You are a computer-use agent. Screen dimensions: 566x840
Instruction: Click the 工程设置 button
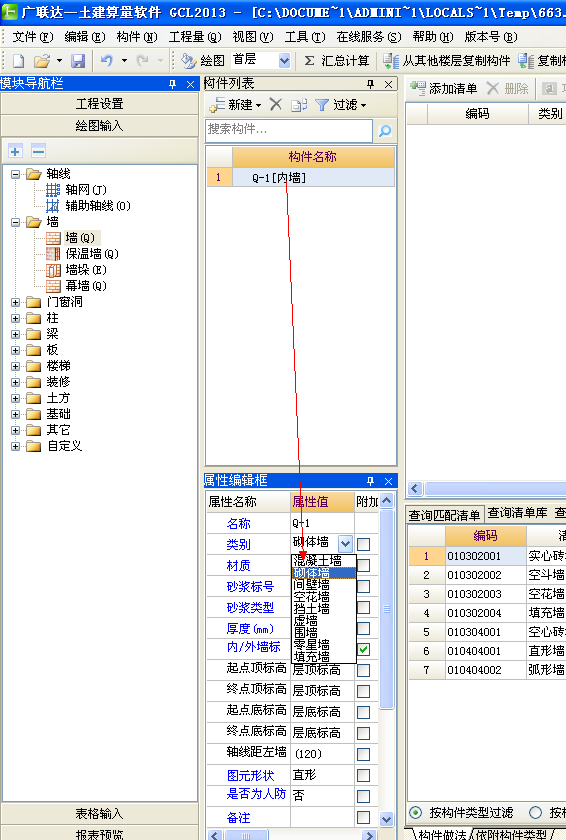point(100,104)
